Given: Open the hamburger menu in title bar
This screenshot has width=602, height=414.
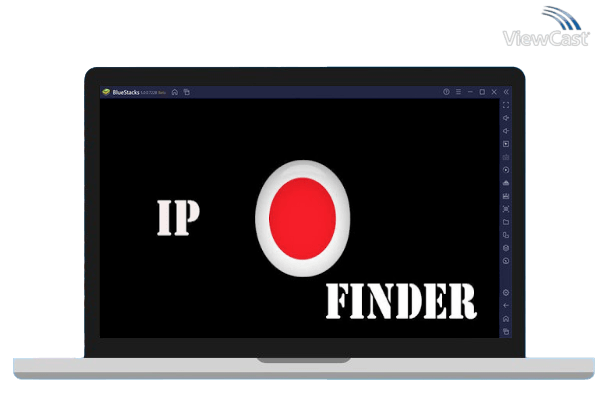Looking at the screenshot, I should [458, 92].
